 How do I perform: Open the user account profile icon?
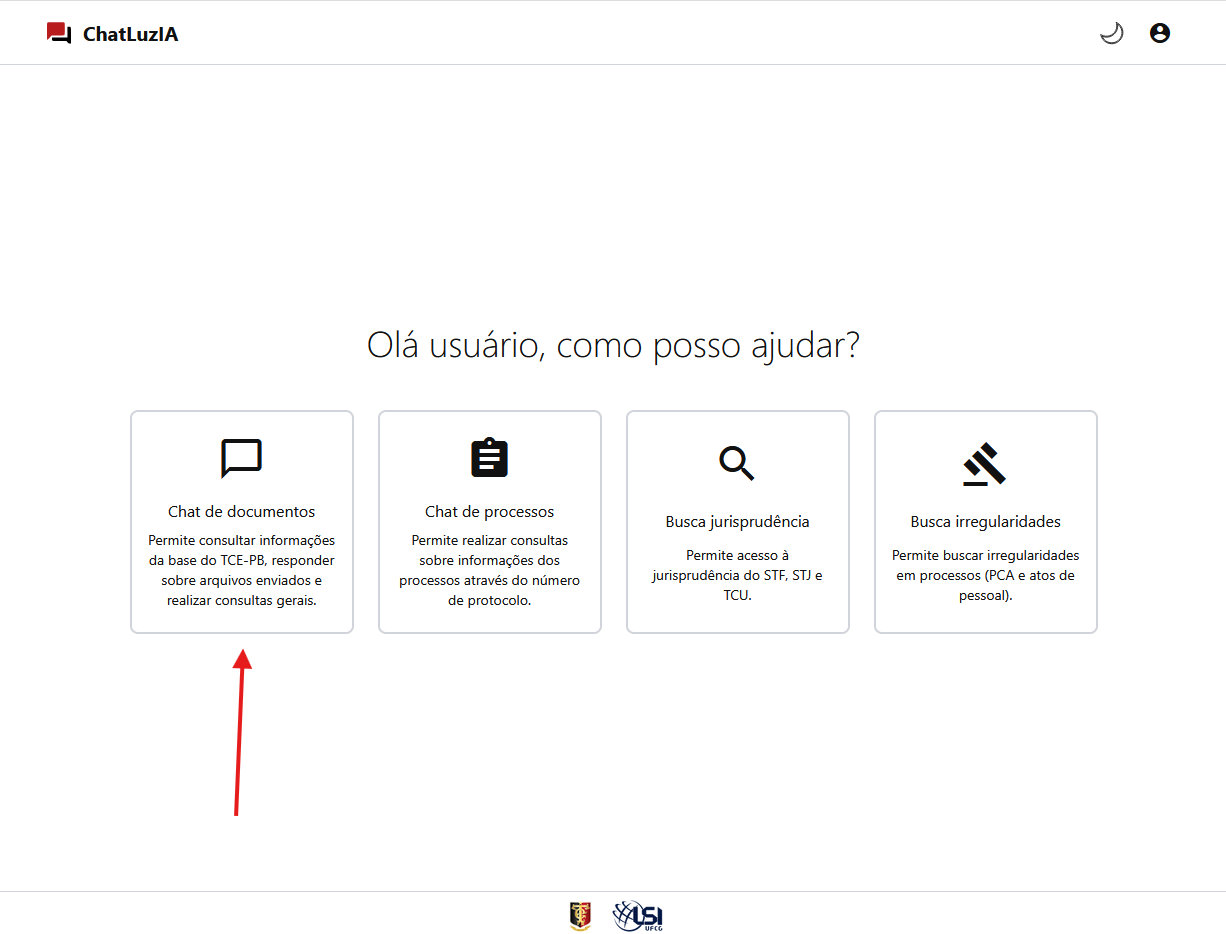(1159, 33)
